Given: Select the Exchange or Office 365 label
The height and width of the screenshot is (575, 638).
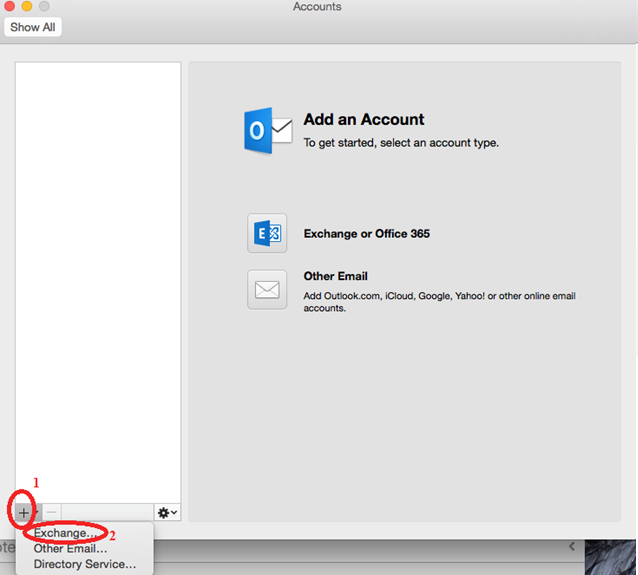Looking at the screenshot, I should 367,234.
